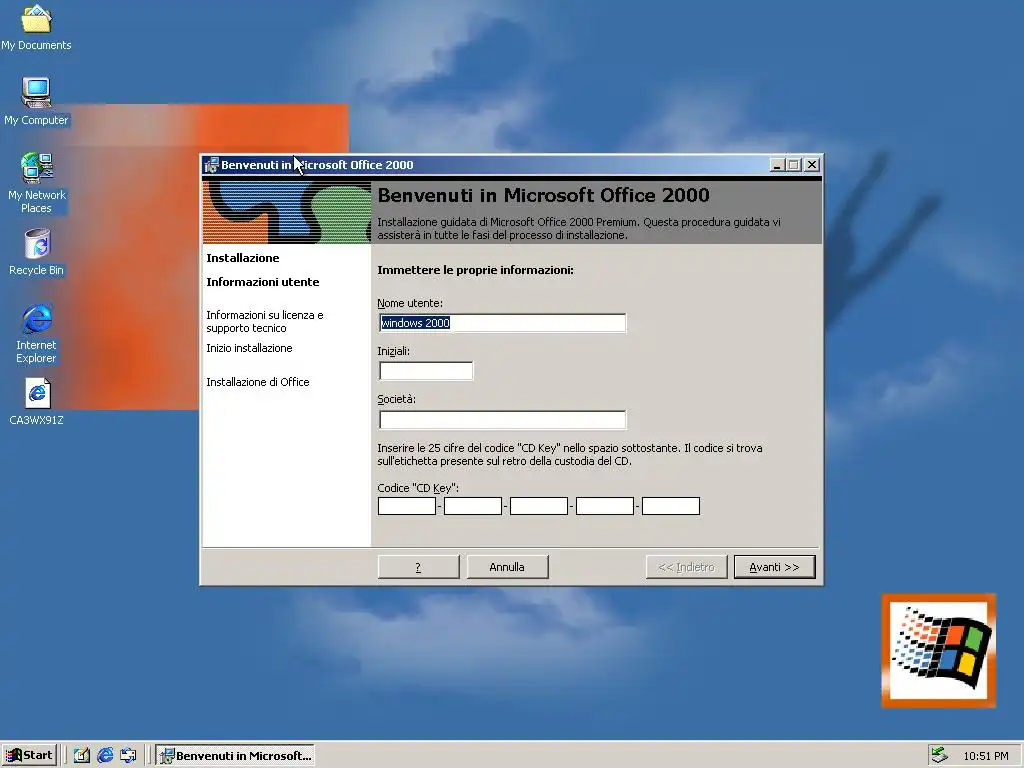Viewport: 1024px width, 768px height.
Task: Click the Installazione heading in sidebar
Action: pos(243,258)
